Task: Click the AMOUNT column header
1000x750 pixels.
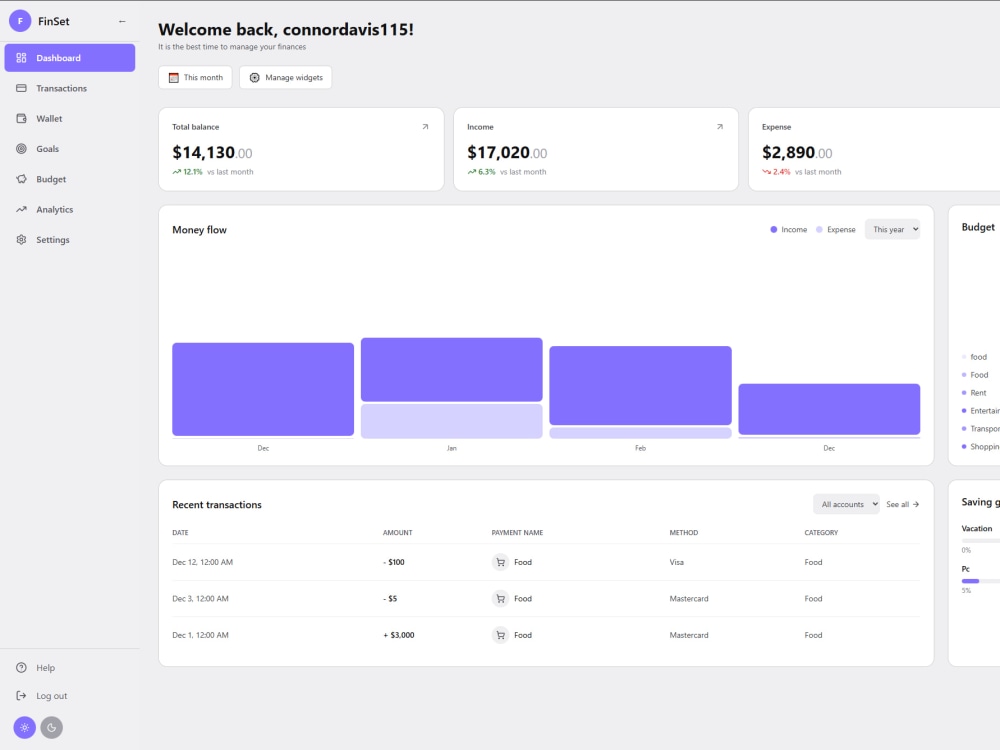Action: tap(397, 533)
